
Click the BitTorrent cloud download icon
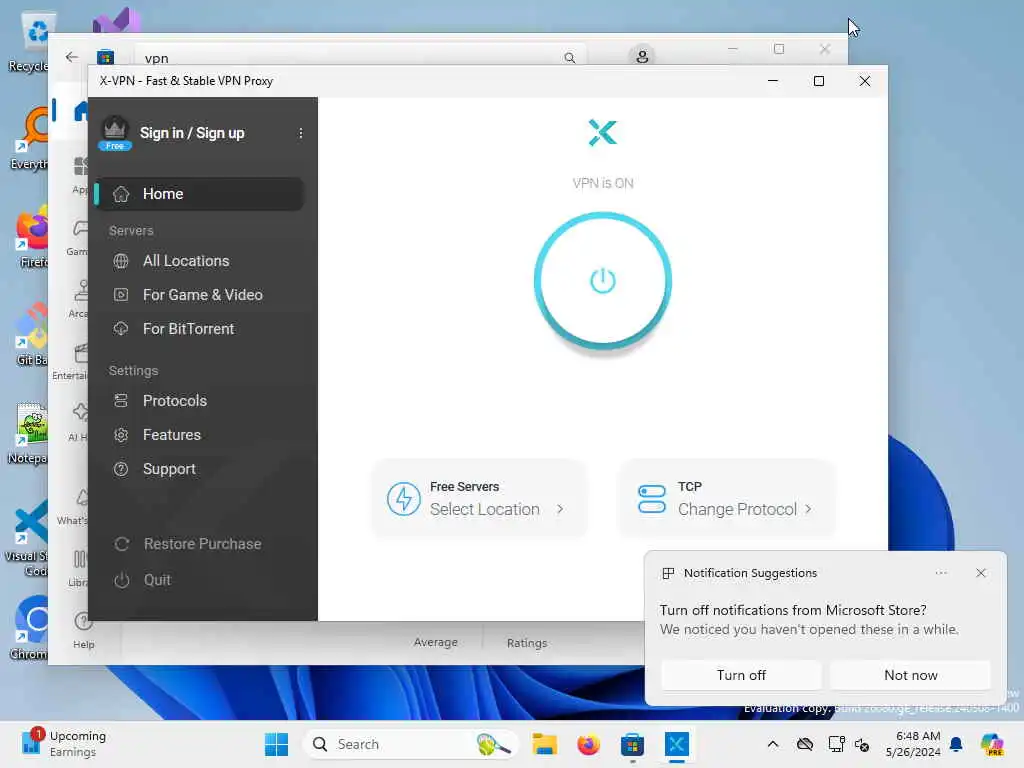click(121, 328)
